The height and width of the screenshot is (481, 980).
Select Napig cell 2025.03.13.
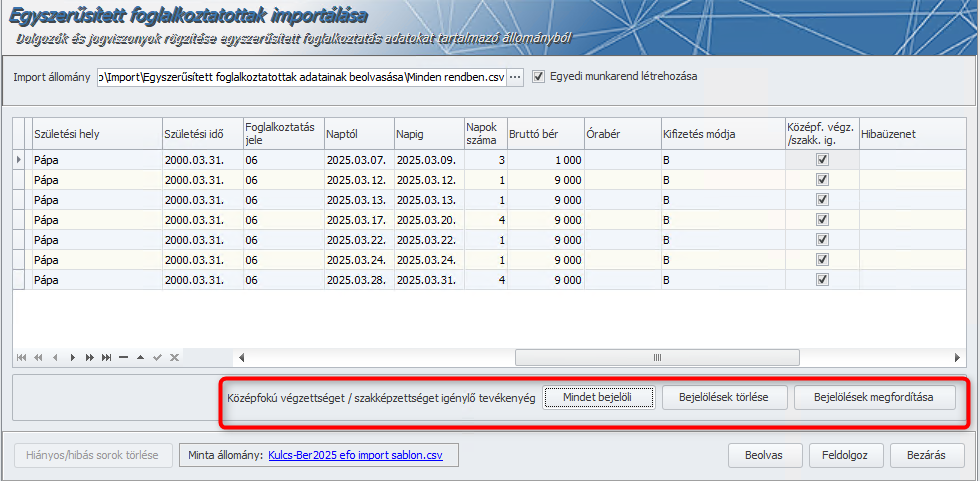(x=429, y=200)
